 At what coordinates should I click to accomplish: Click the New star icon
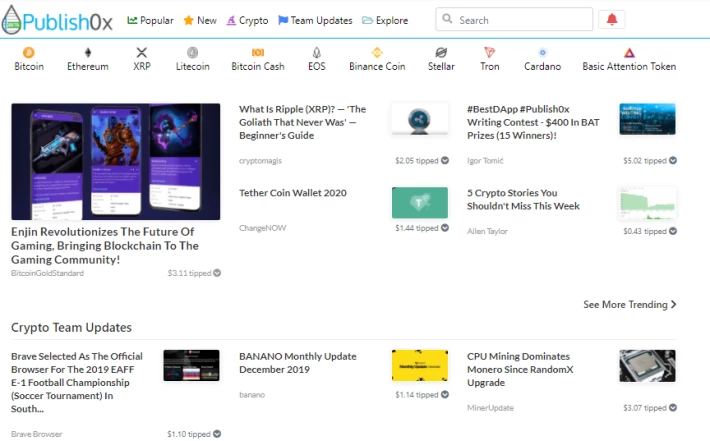188,20
